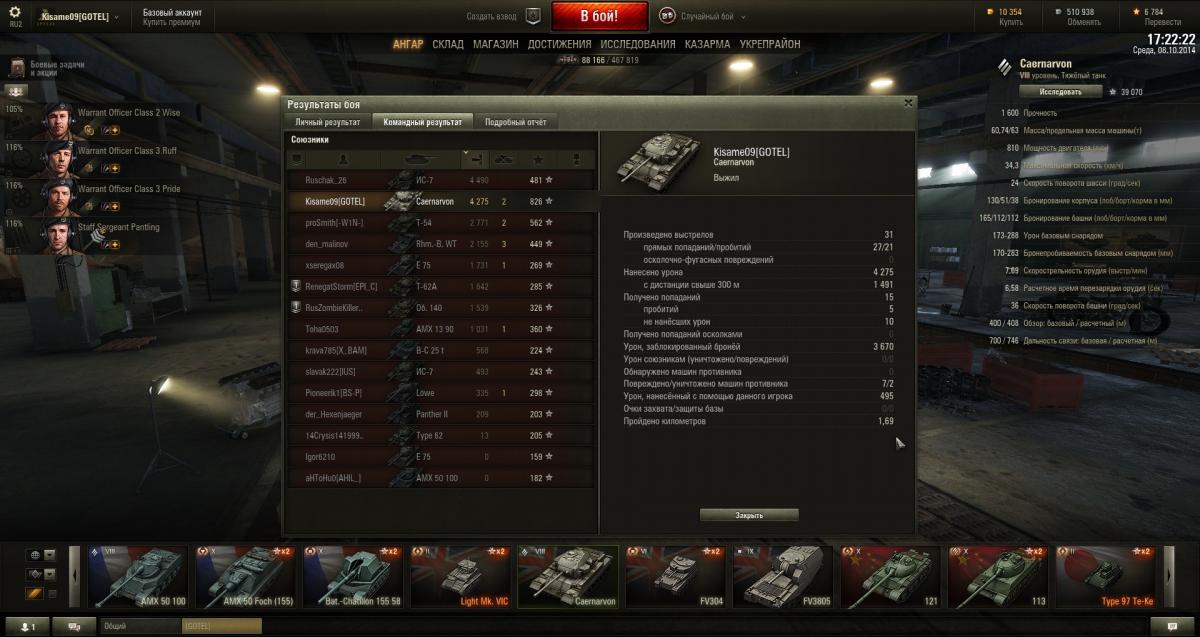
Task: Open combat missions and specials icon
Action: [17, 68]
